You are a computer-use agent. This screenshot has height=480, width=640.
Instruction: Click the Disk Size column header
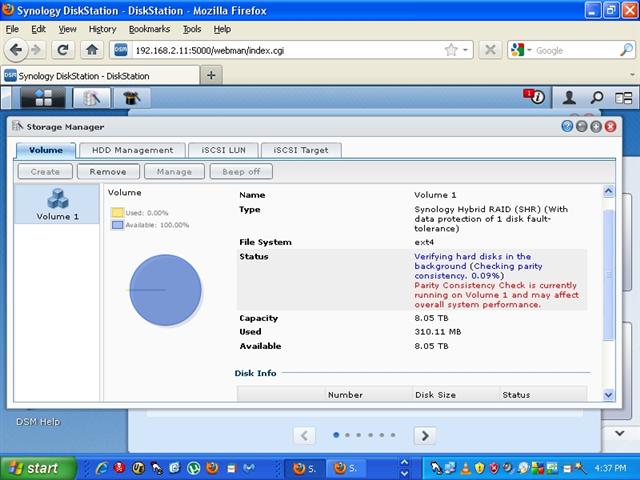point(456,395)
